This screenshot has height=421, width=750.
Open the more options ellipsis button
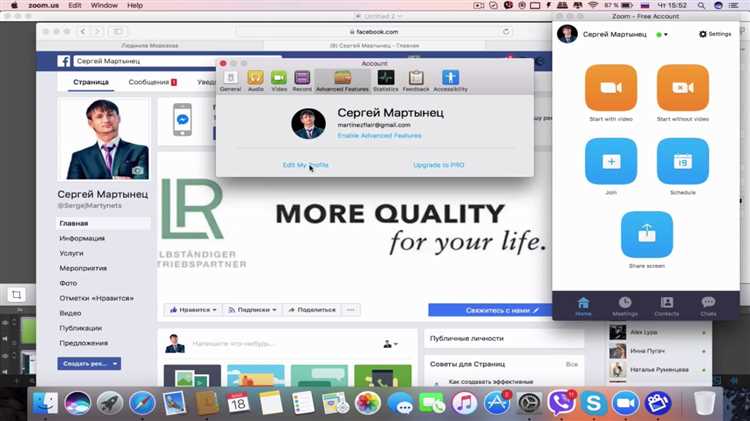pos(351,310)
